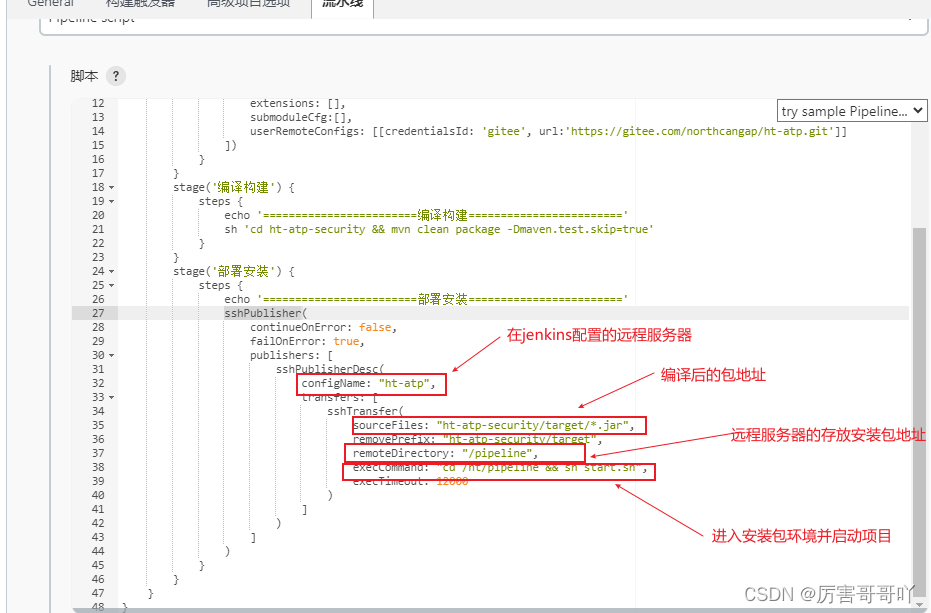Click the help icon beside 脚本

(116, 76)
